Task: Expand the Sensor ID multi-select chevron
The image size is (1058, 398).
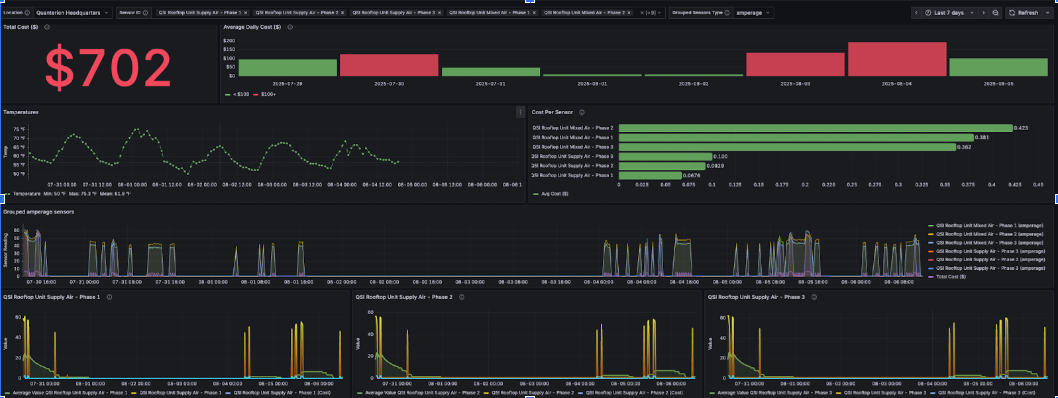Action: point(659,13)
